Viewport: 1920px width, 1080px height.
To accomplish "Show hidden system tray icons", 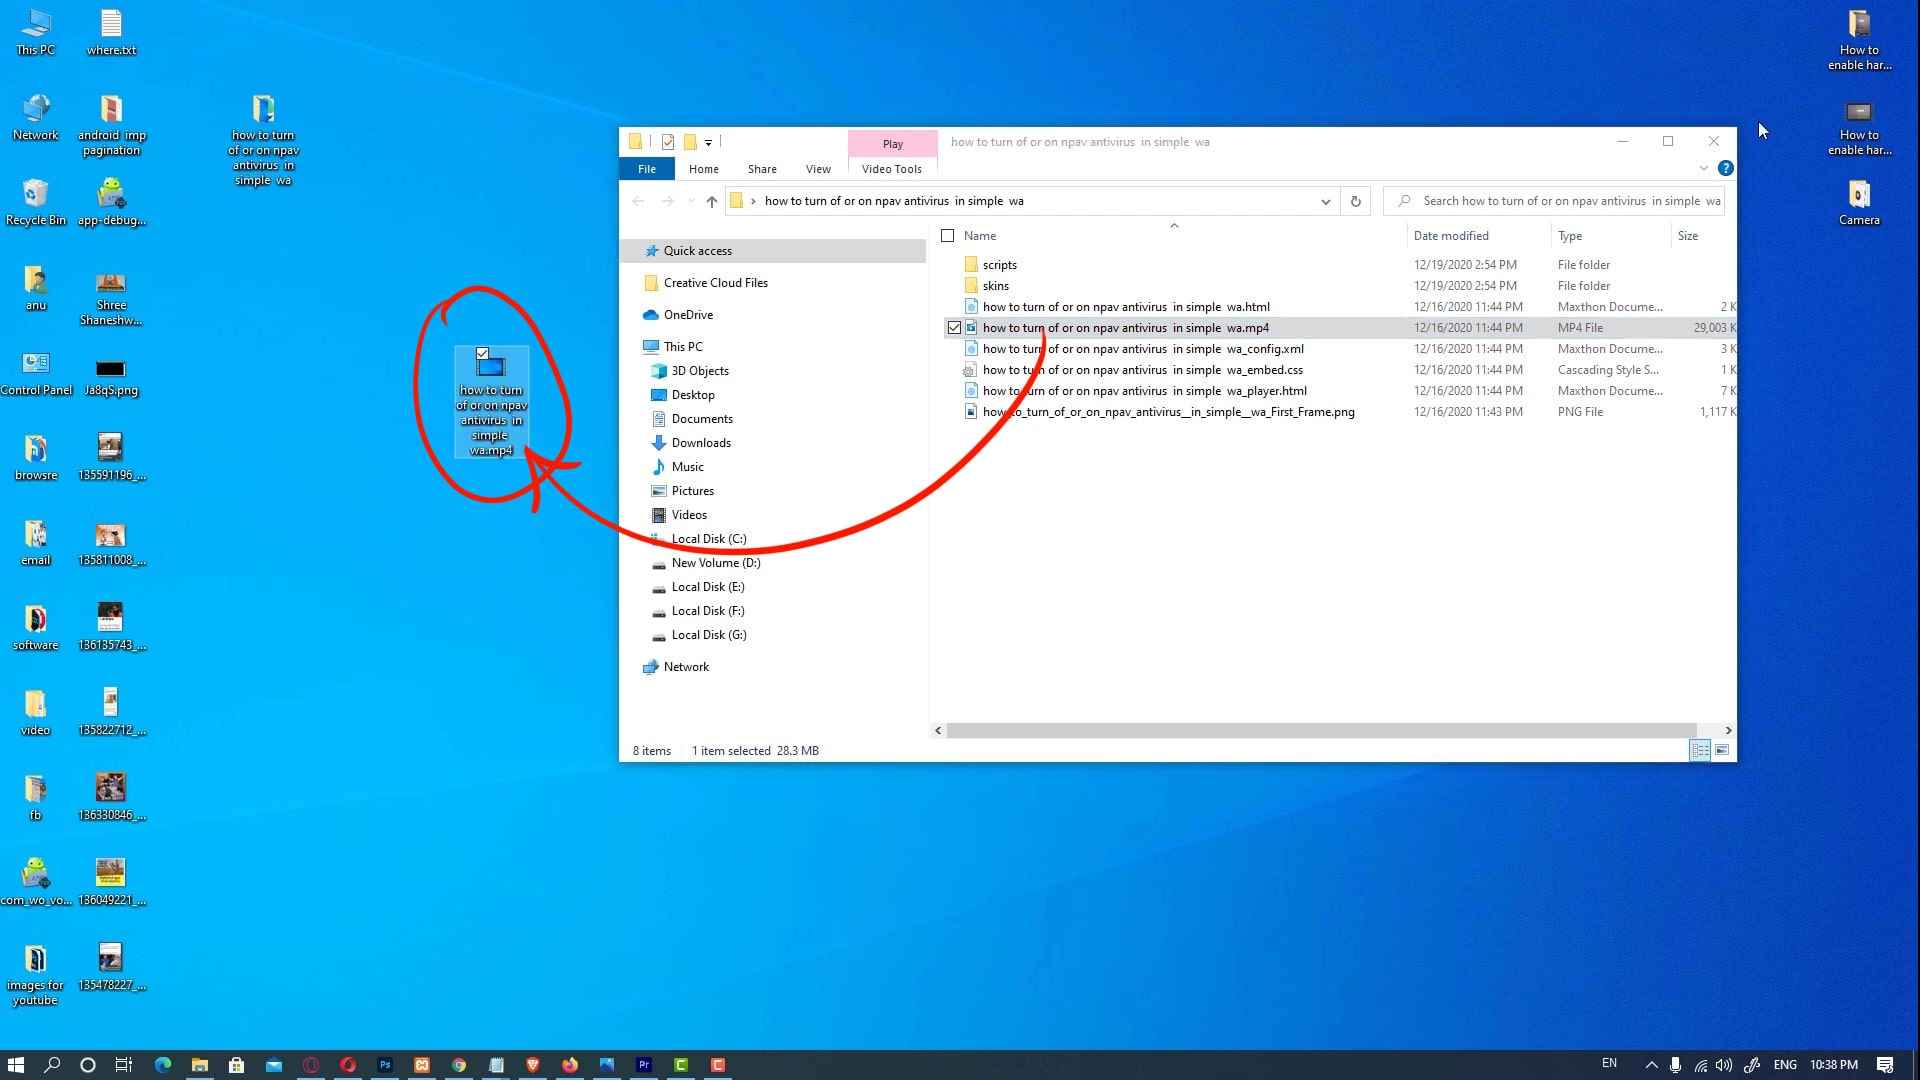I will tap(1651, 1065).
